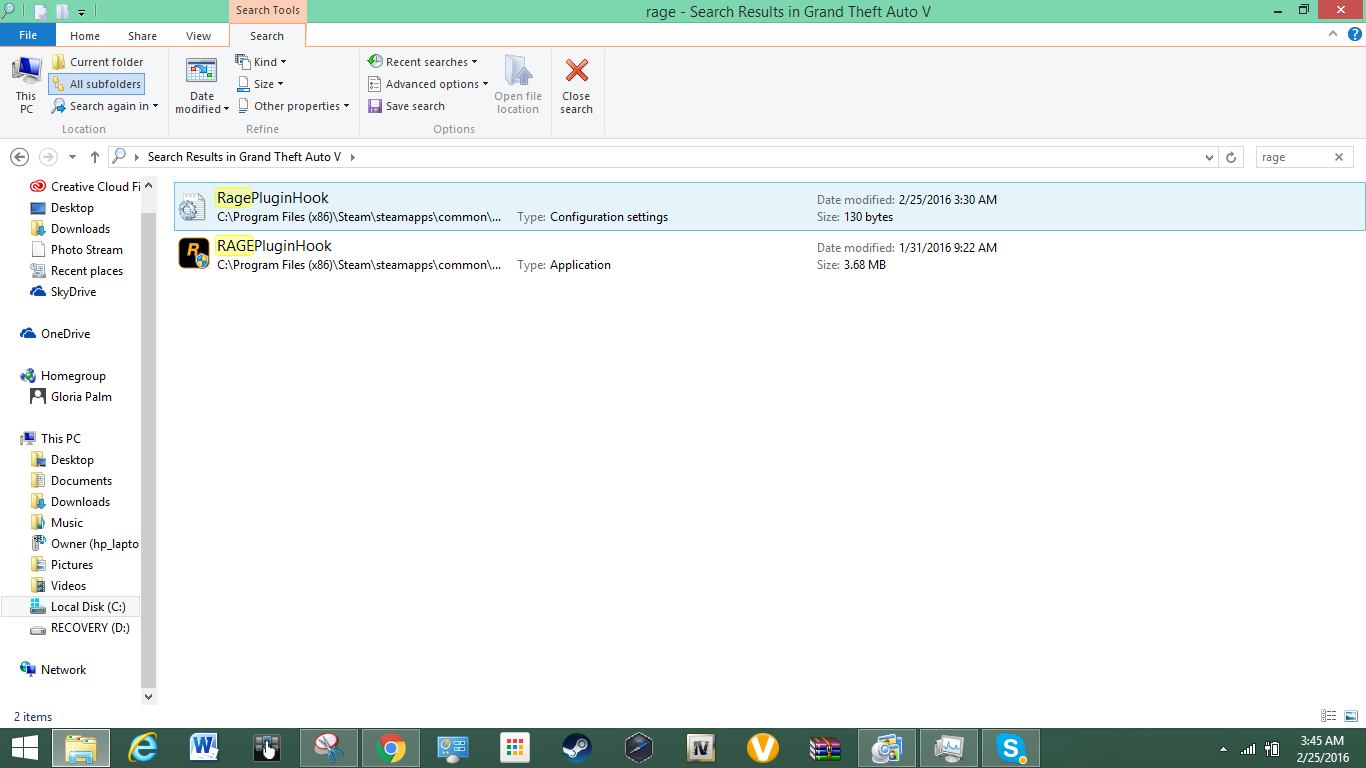Click the navigation pane scroll up arrow
1366x768 pixels.
click(149, 185)
